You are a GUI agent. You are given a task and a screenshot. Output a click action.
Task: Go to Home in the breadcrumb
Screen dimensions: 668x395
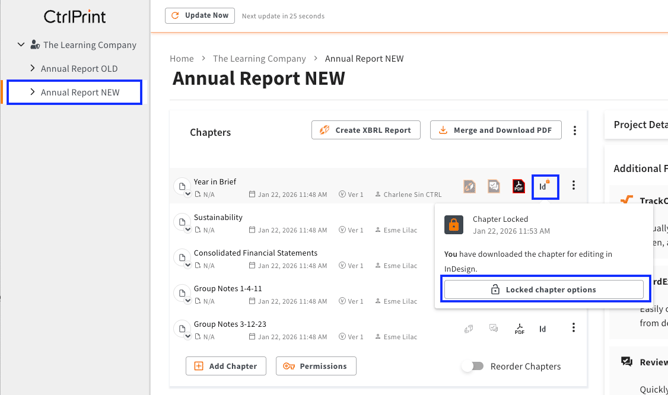point(181,58)
